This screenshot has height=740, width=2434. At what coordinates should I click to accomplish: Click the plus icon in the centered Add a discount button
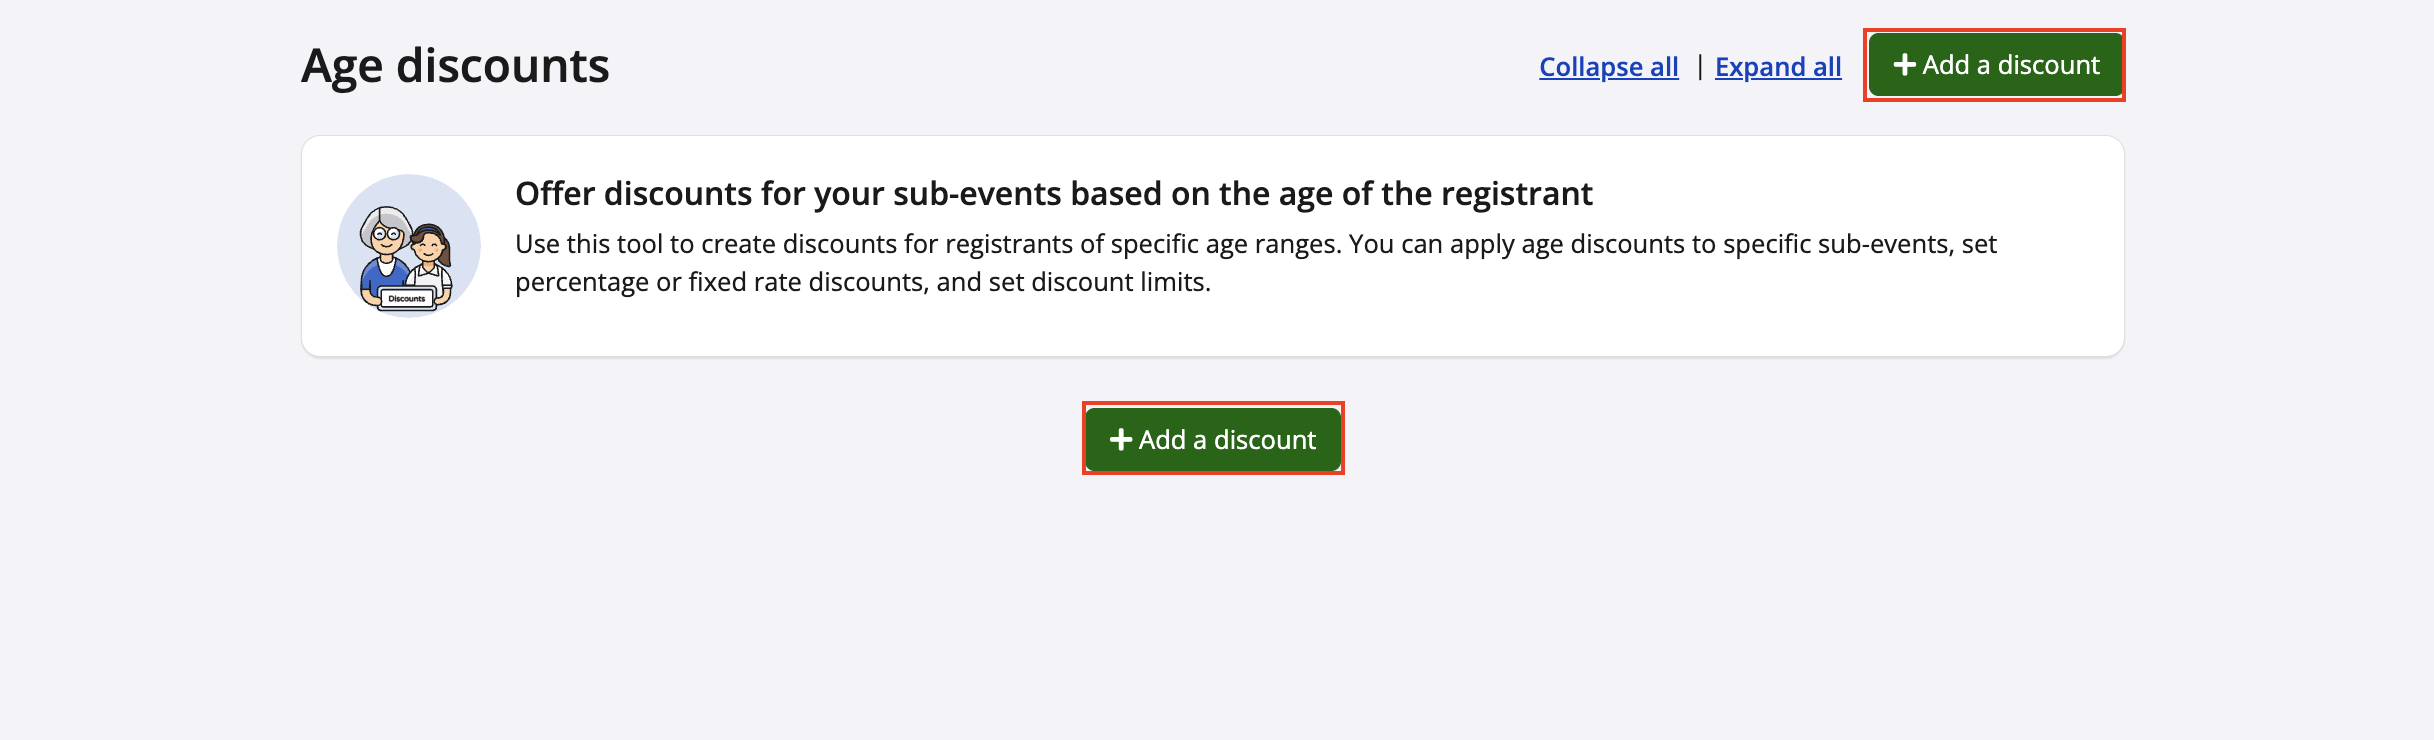1120,440
